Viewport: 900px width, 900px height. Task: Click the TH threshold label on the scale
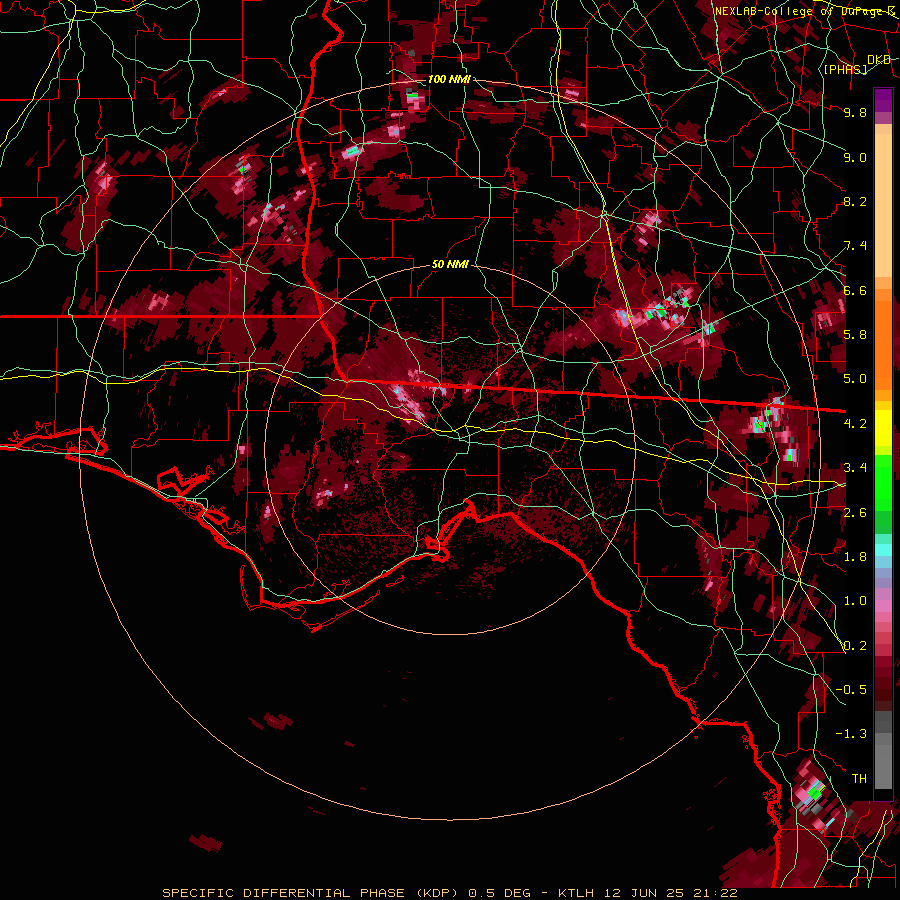(859, 779)
